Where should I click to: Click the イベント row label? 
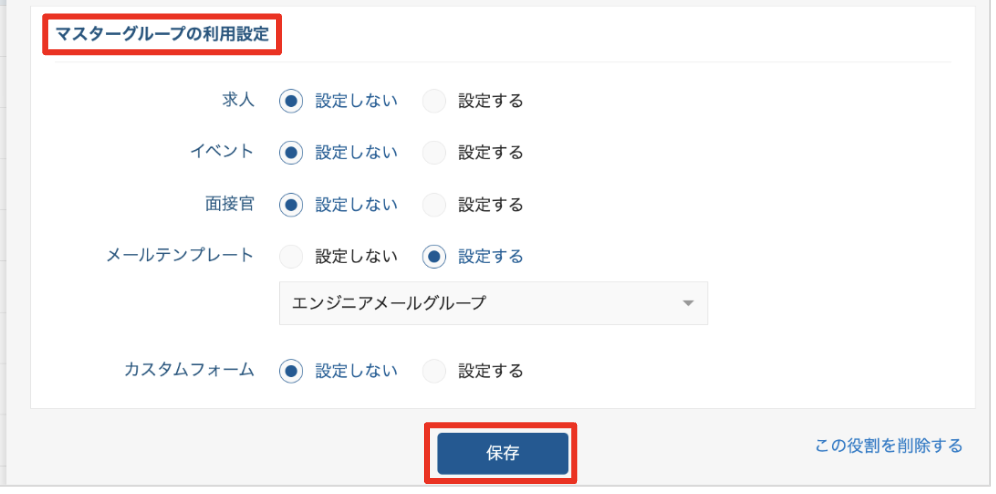point(222,152)
